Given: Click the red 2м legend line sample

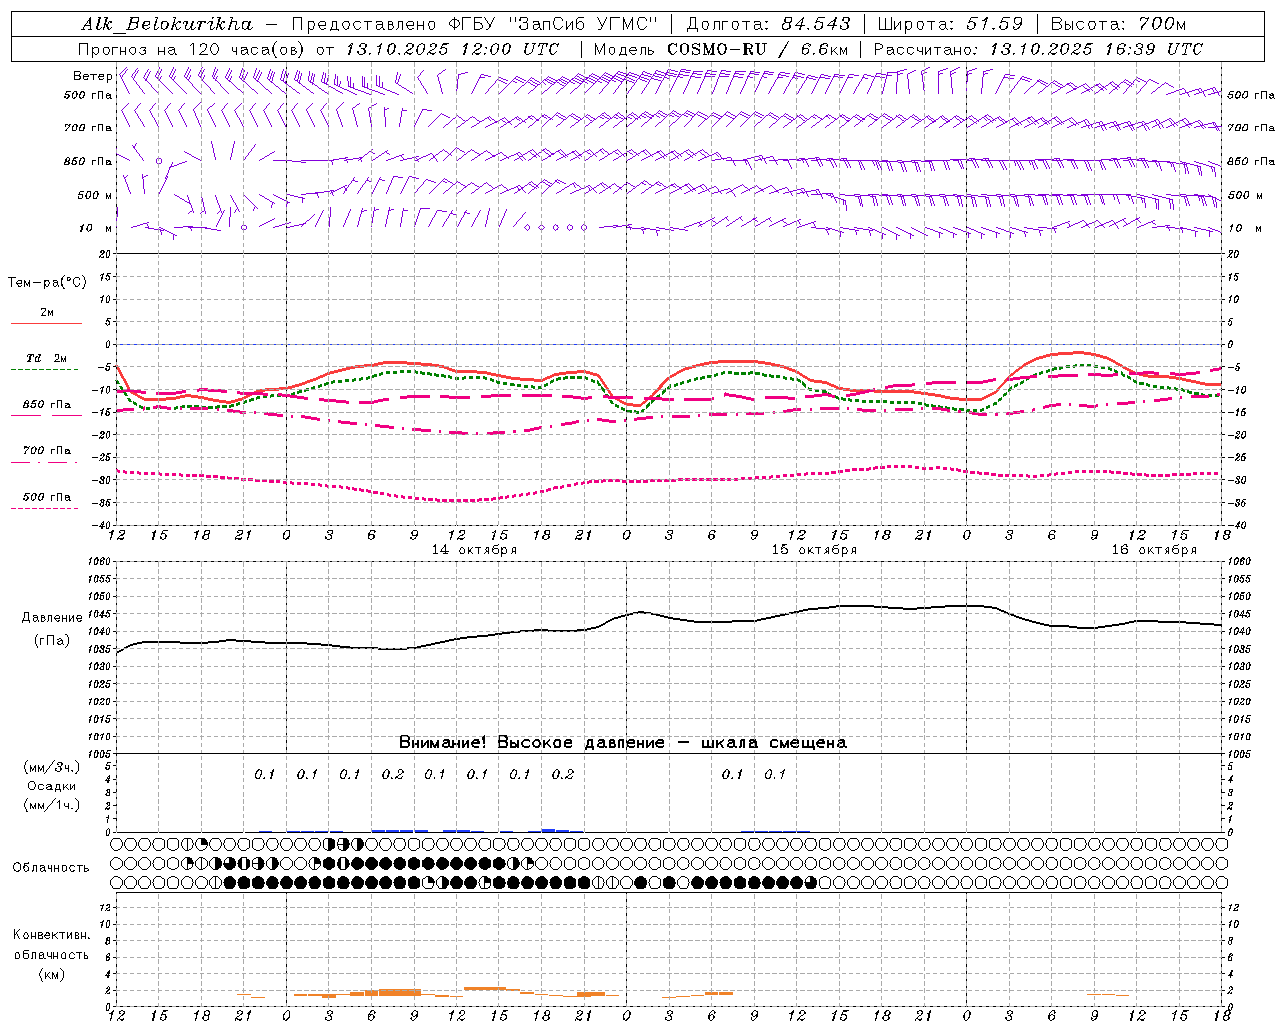Looking at the screenshot, I should click(x=46, y=323).
